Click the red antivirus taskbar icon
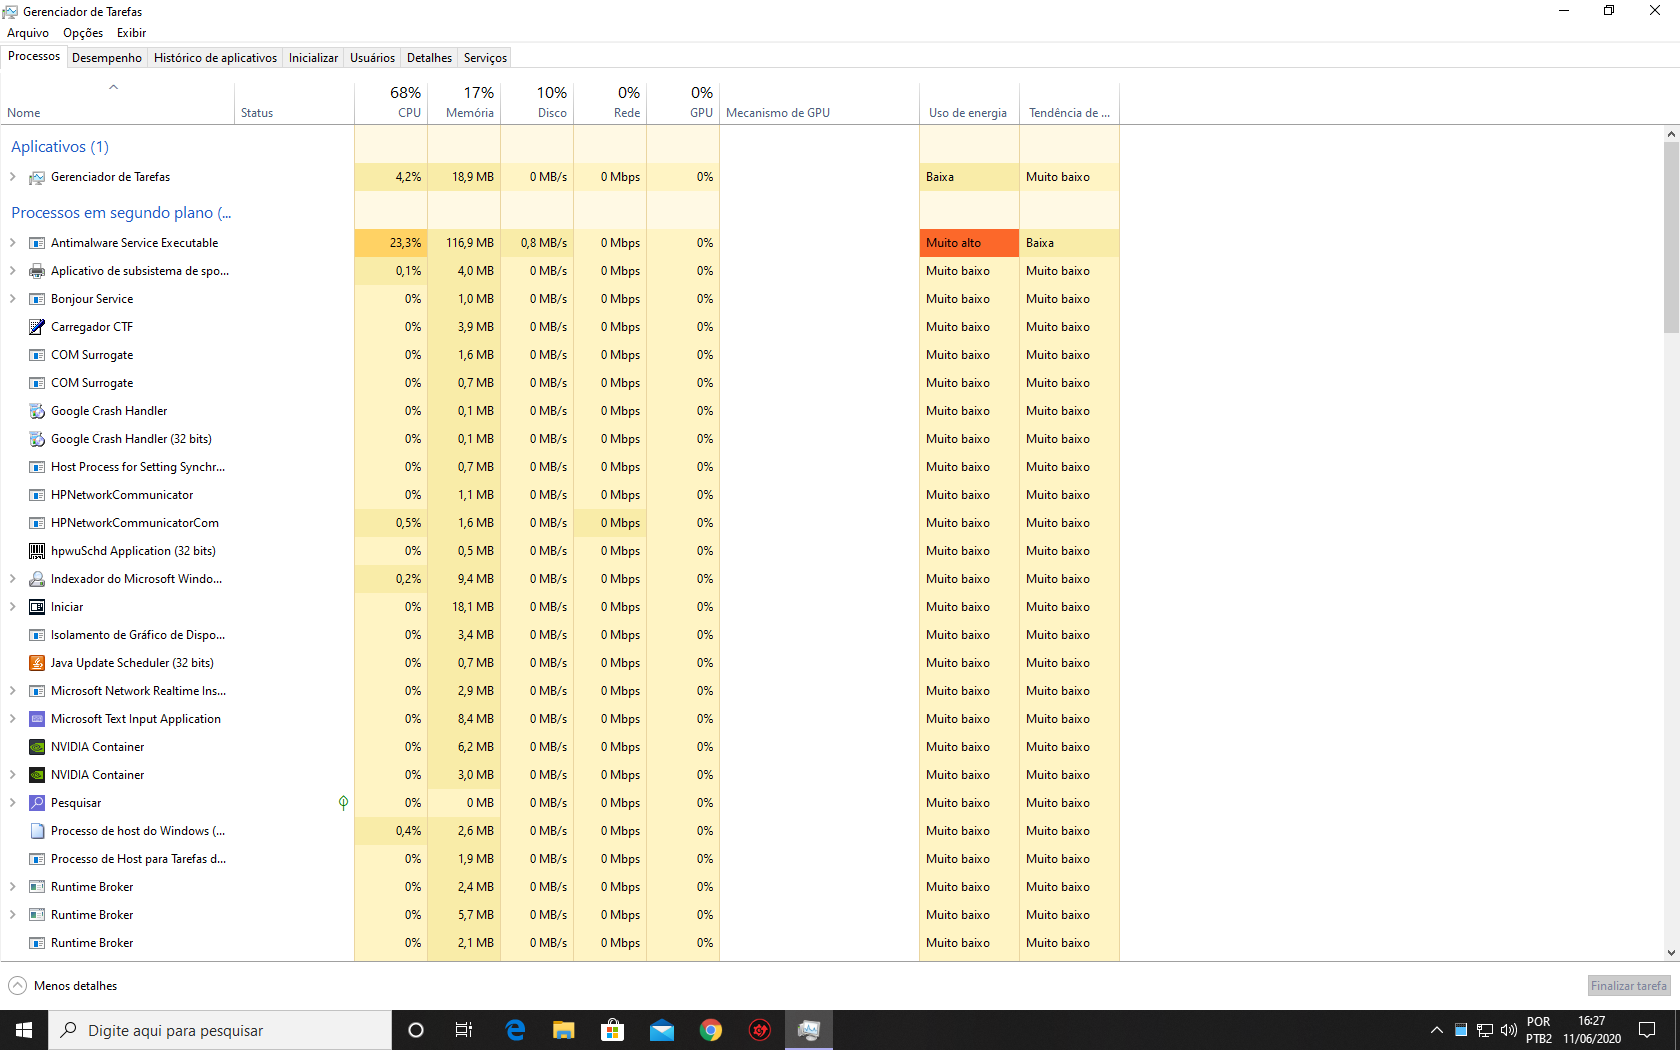1680x1050 pixels. click(760, 1030)
